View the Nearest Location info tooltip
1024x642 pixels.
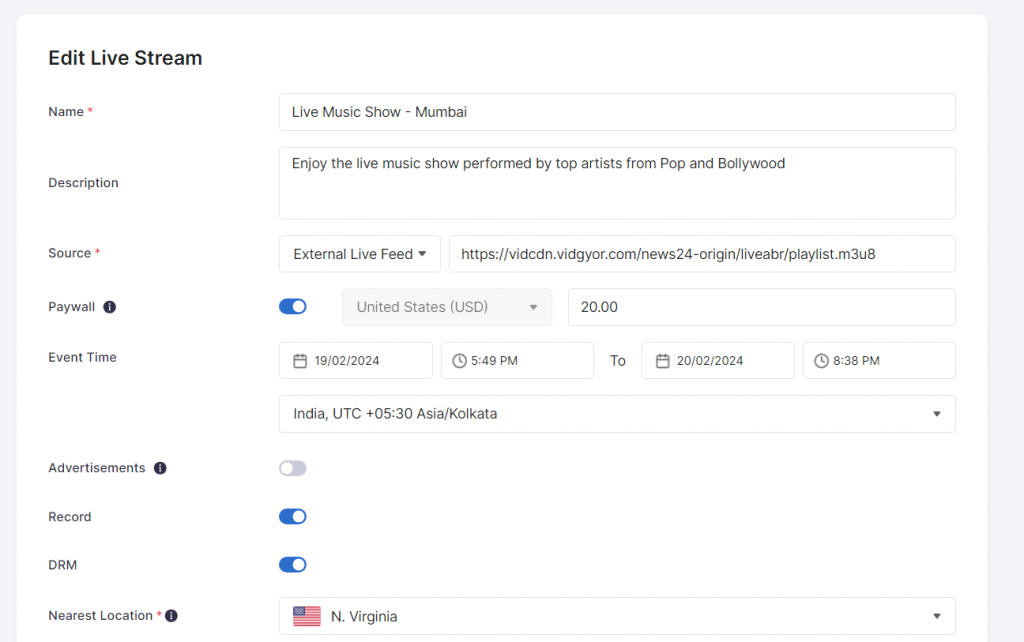click(x=171, y=615)
